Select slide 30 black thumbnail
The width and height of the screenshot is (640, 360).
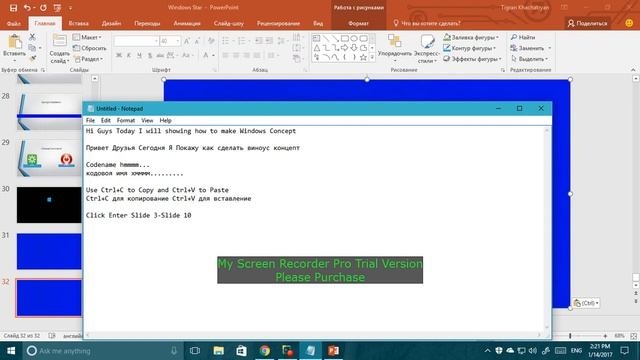[x=49, y=205]
